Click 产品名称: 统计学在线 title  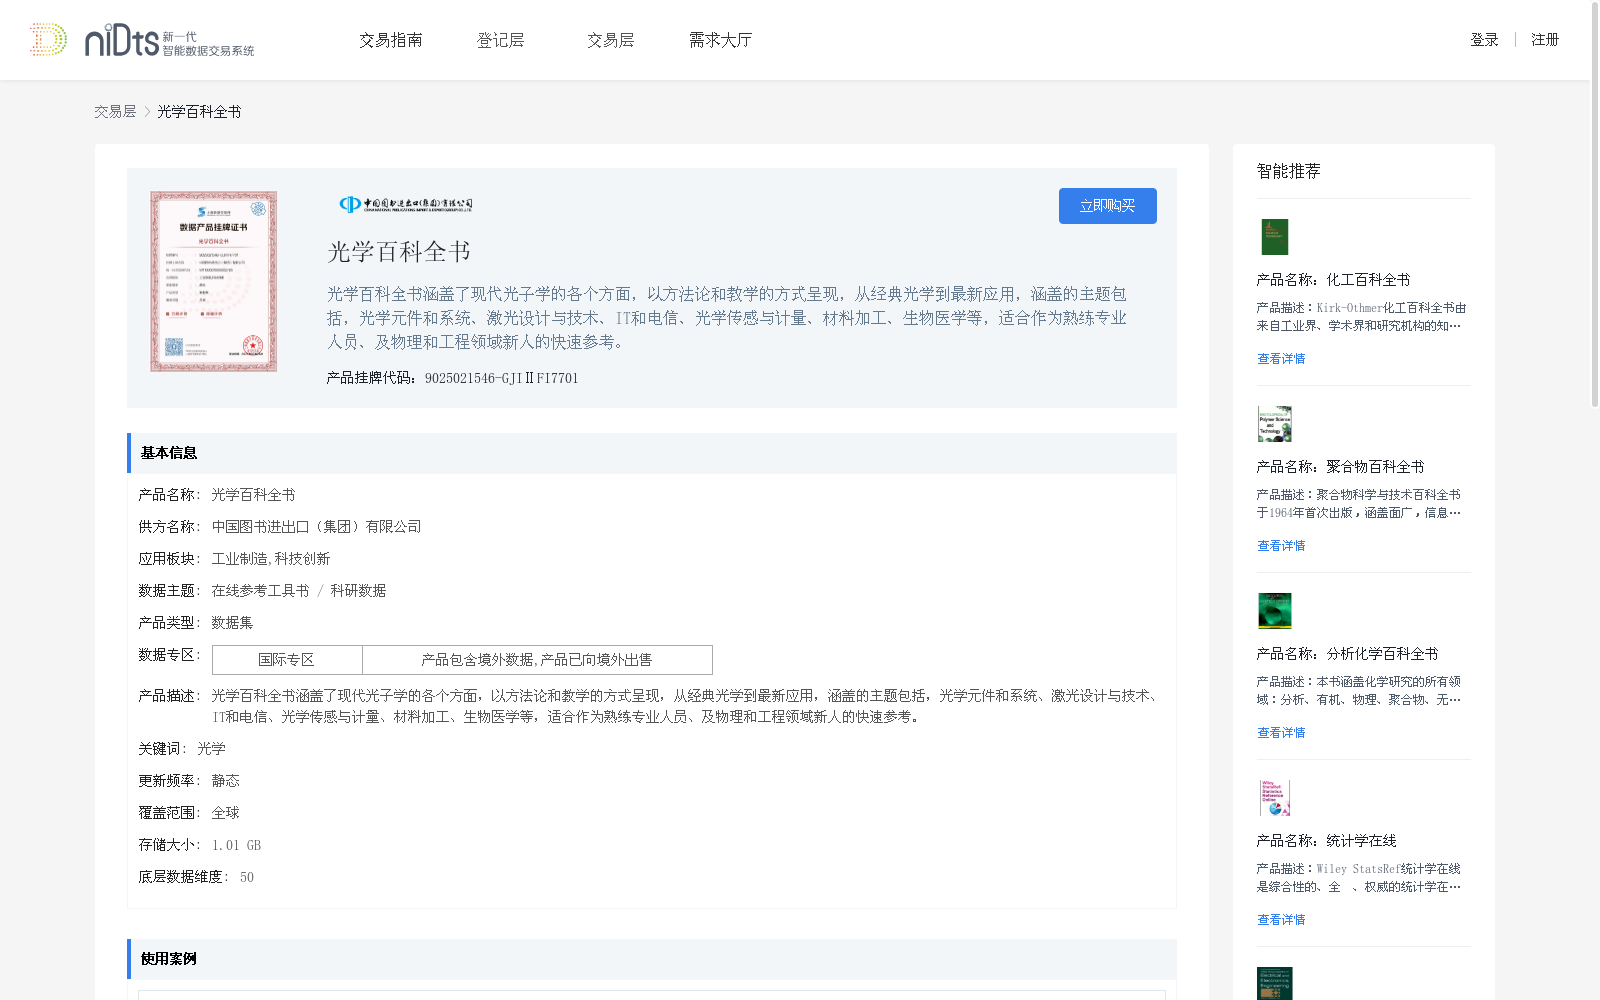pyautogui.click(x=1327, y=841)
